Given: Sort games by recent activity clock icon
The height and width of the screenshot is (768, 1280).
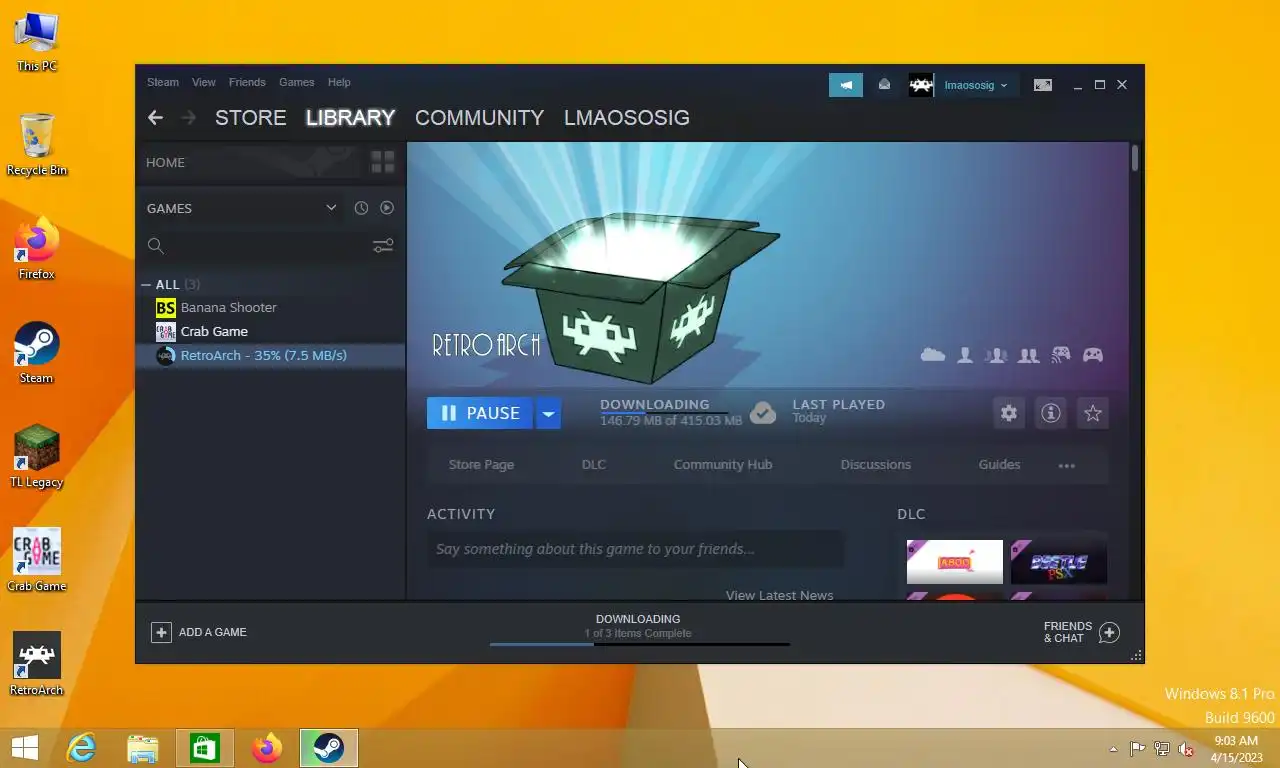Looking at the screenshot, I should (x=361, y=208).
